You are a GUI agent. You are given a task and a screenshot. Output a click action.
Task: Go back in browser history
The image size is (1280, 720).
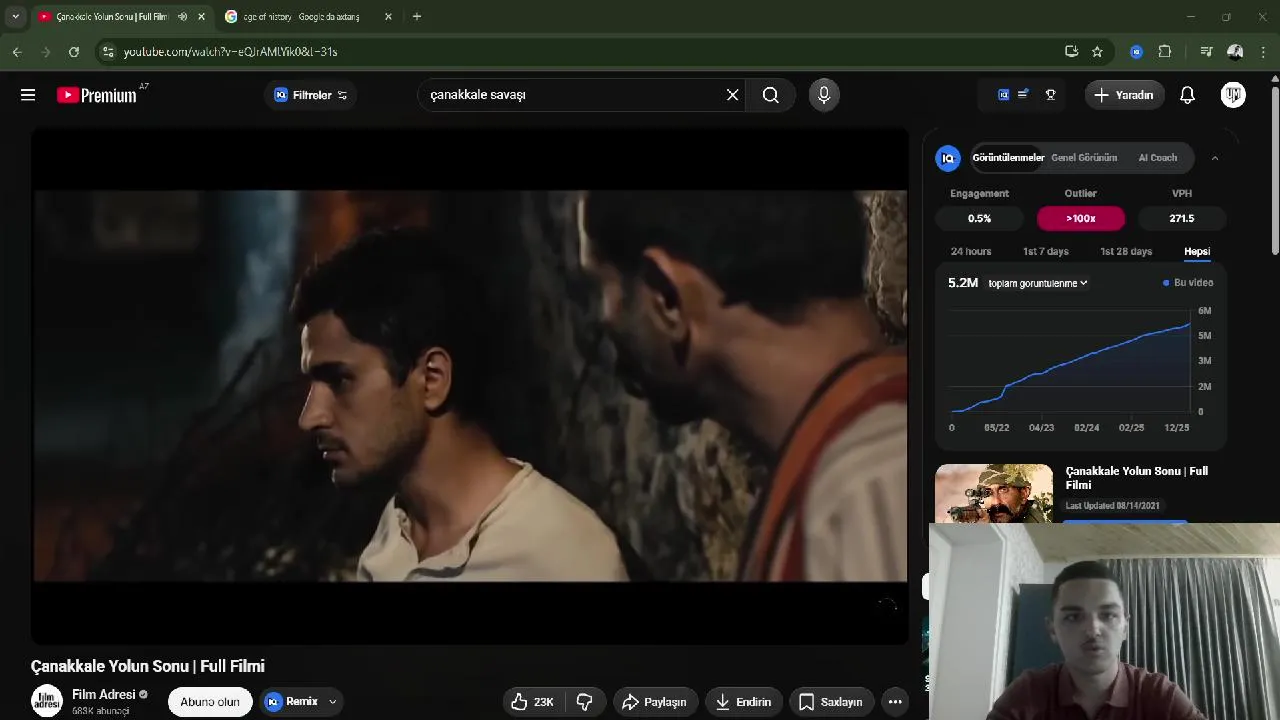[x=17, y=52]
